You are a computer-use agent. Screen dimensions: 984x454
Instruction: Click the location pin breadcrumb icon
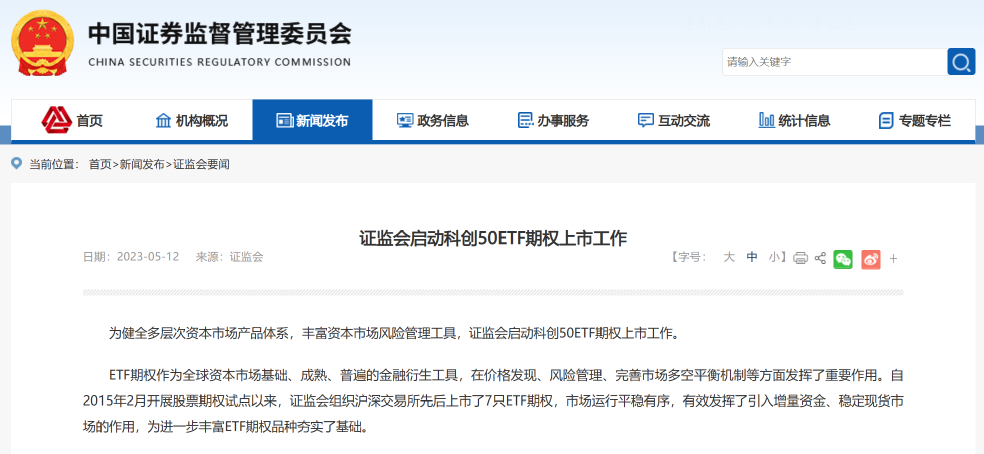tap(17, 163)
